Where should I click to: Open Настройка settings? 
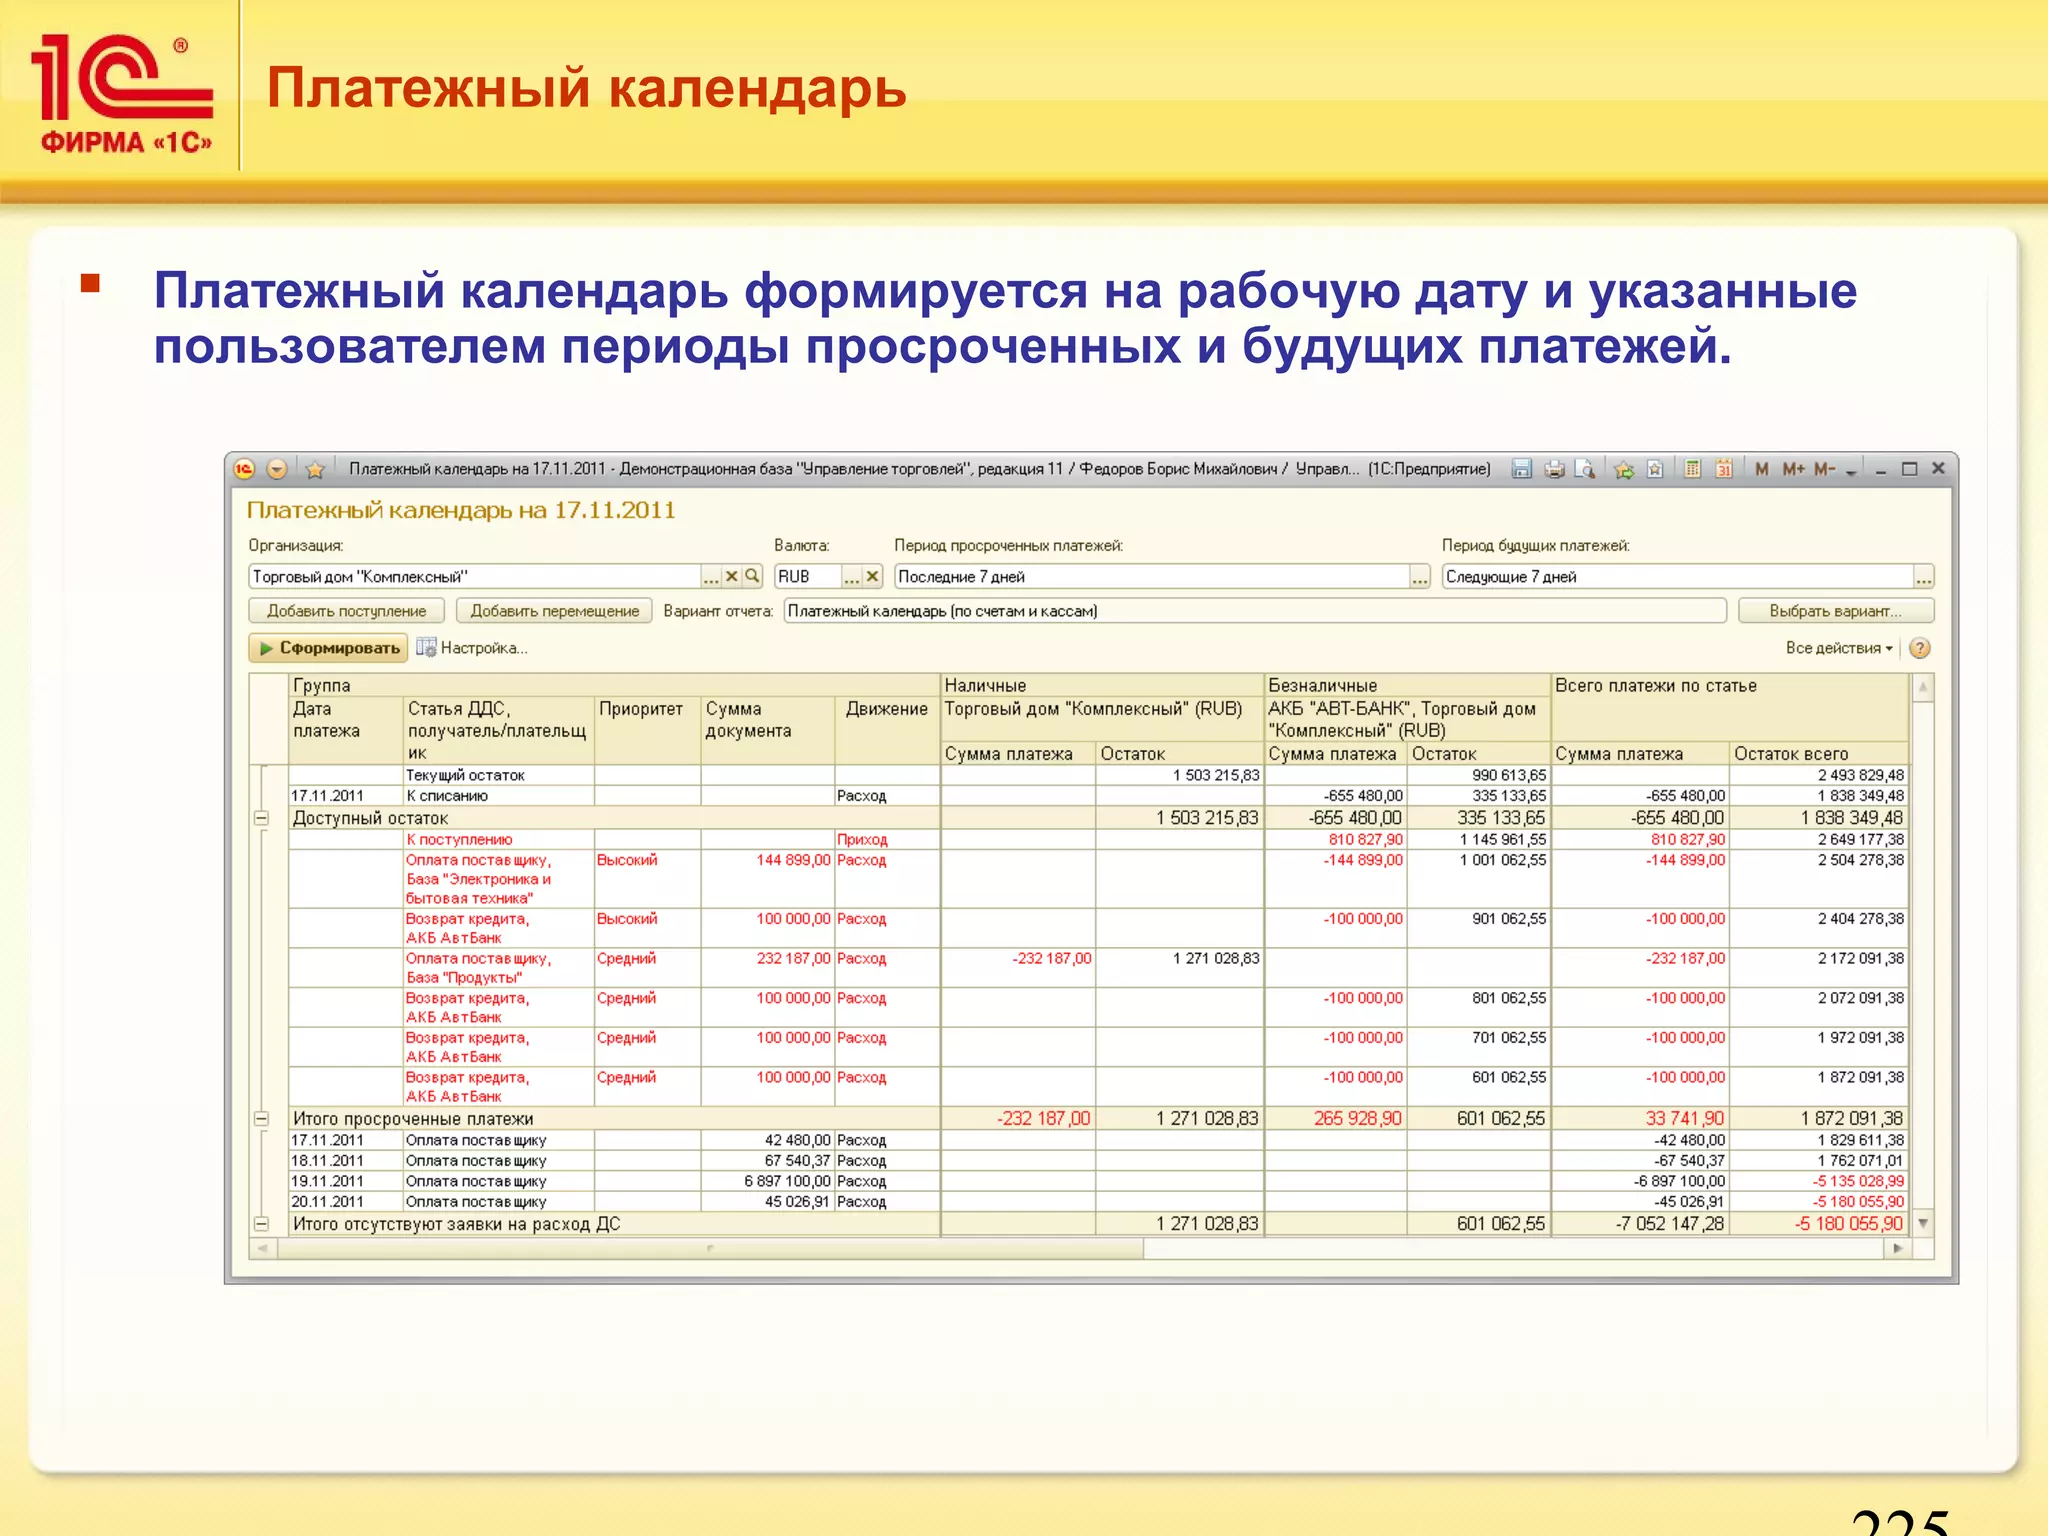[472, 648]
